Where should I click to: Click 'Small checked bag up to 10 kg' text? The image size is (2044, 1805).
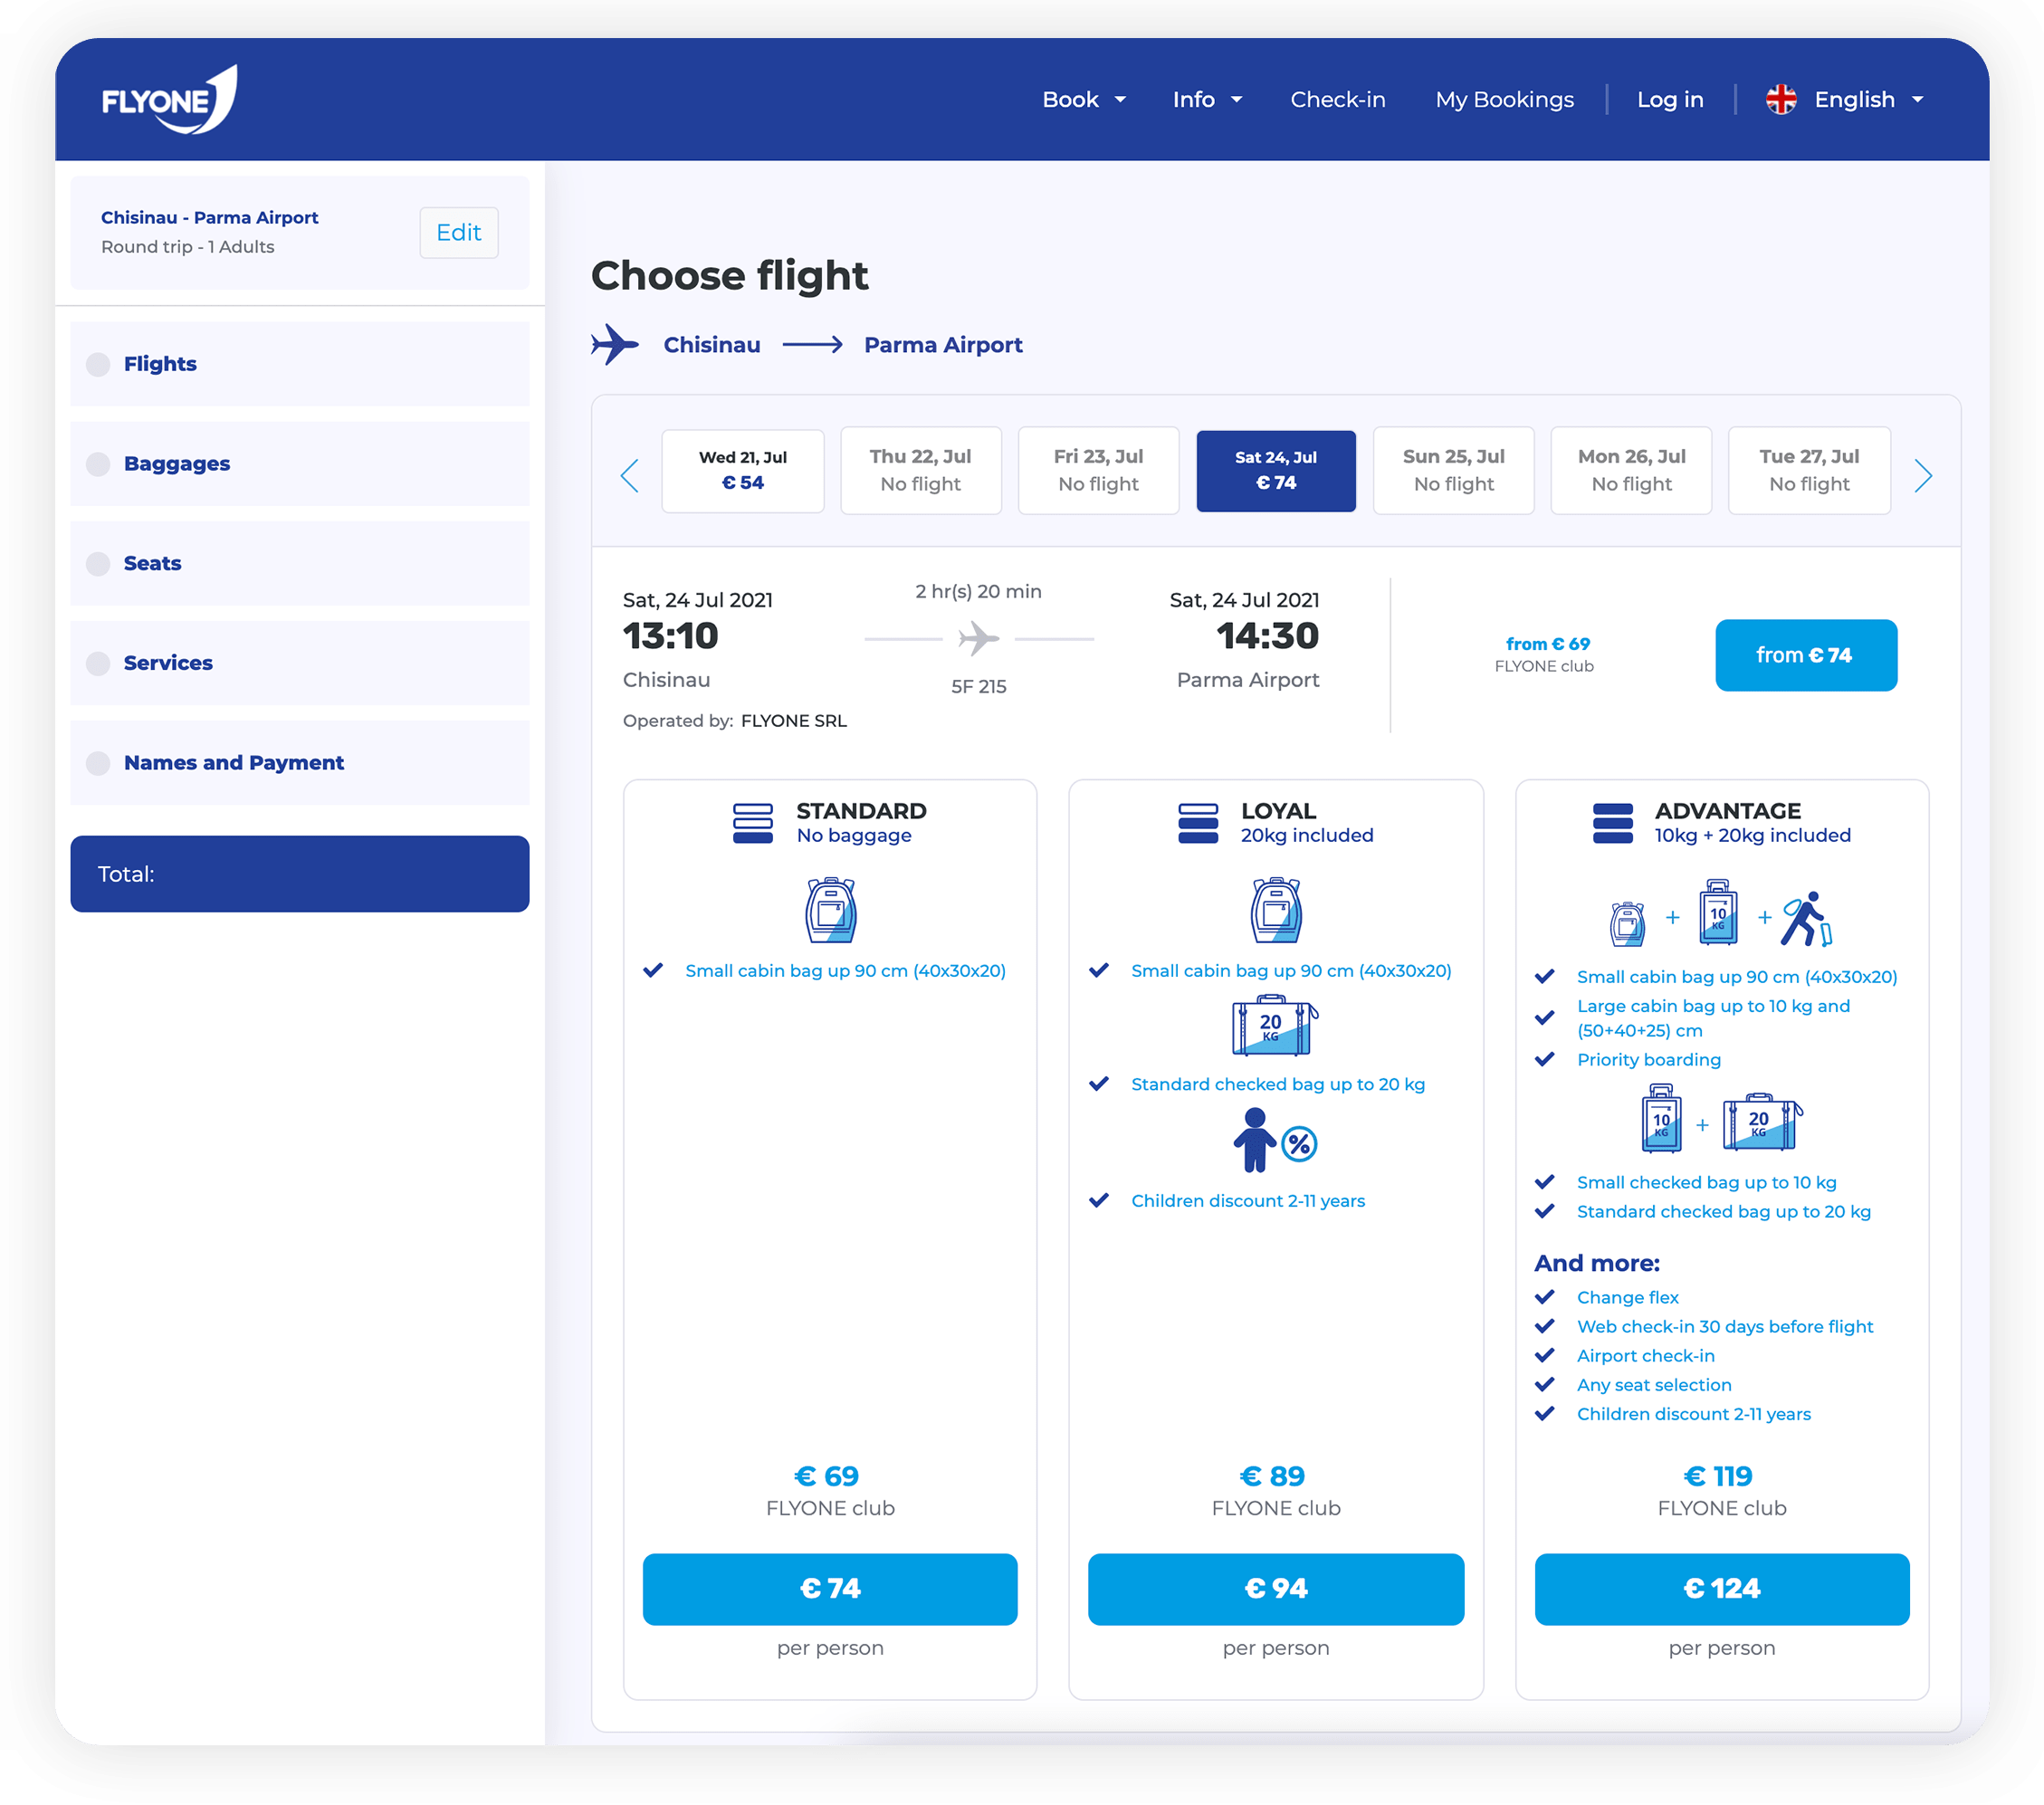[x=1706, y=1182]
